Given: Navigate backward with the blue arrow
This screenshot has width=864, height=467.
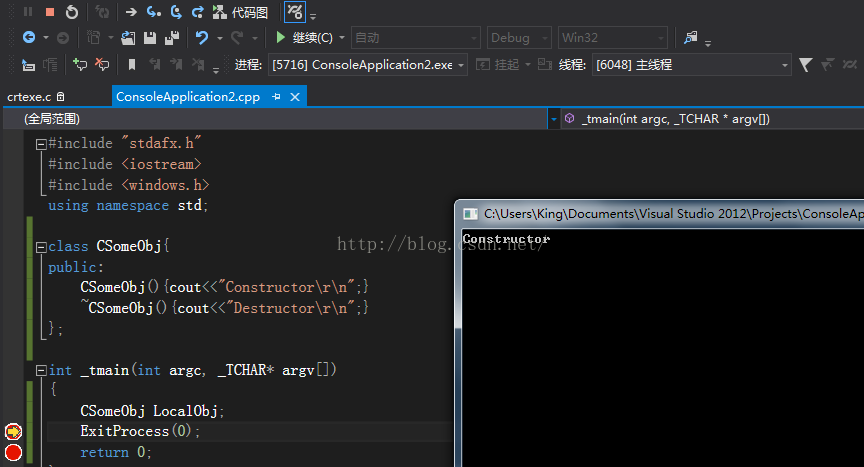Looking at the screenshot, I should (x=29, y=37).
